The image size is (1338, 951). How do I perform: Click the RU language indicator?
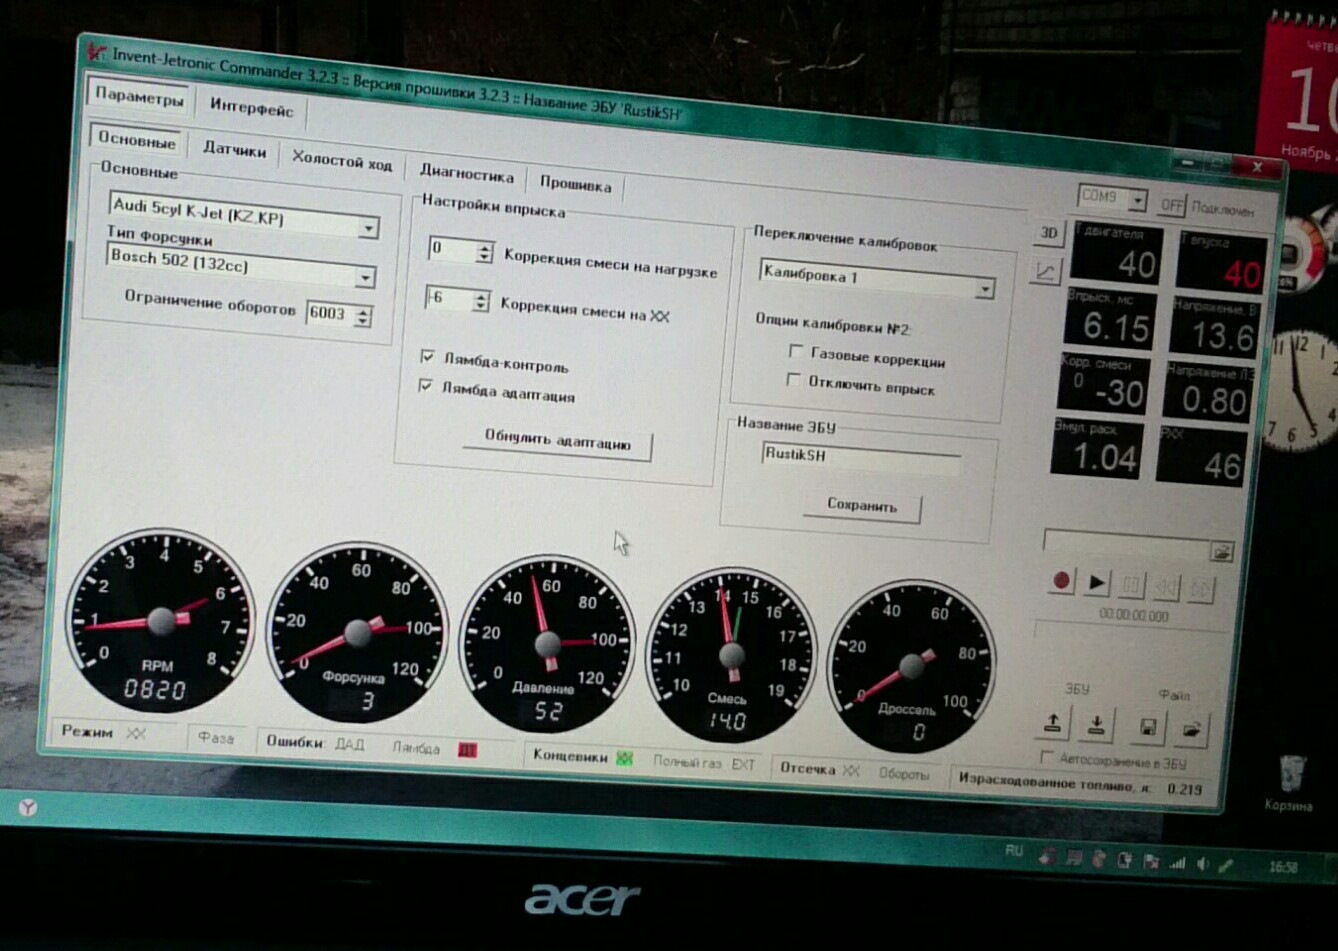[x=1015, y=851]
